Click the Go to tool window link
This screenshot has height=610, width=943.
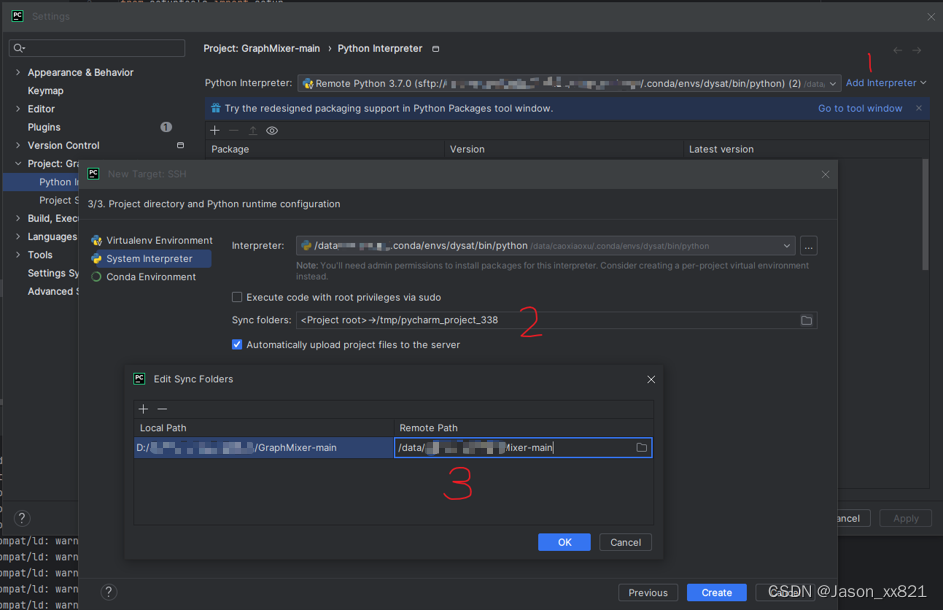click(860, 108)
